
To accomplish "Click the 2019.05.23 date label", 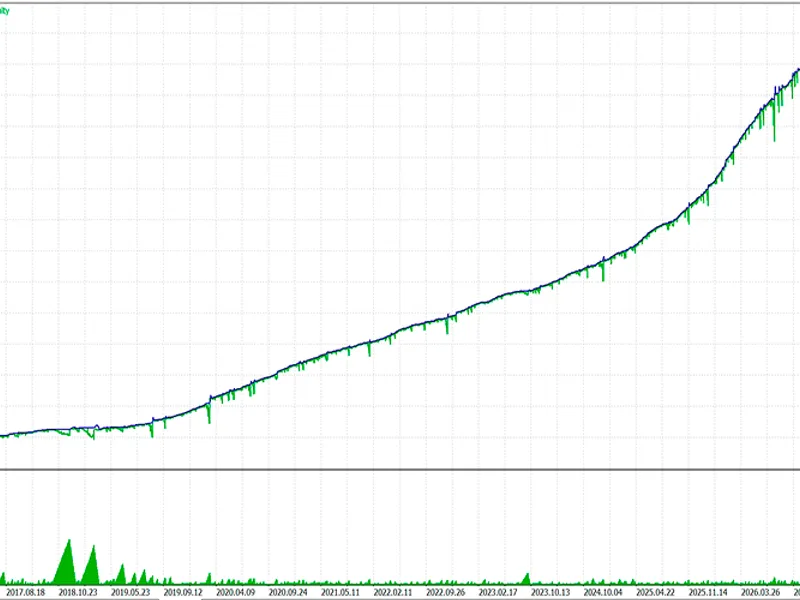I will pyautogui.click(x=131, y=592).
